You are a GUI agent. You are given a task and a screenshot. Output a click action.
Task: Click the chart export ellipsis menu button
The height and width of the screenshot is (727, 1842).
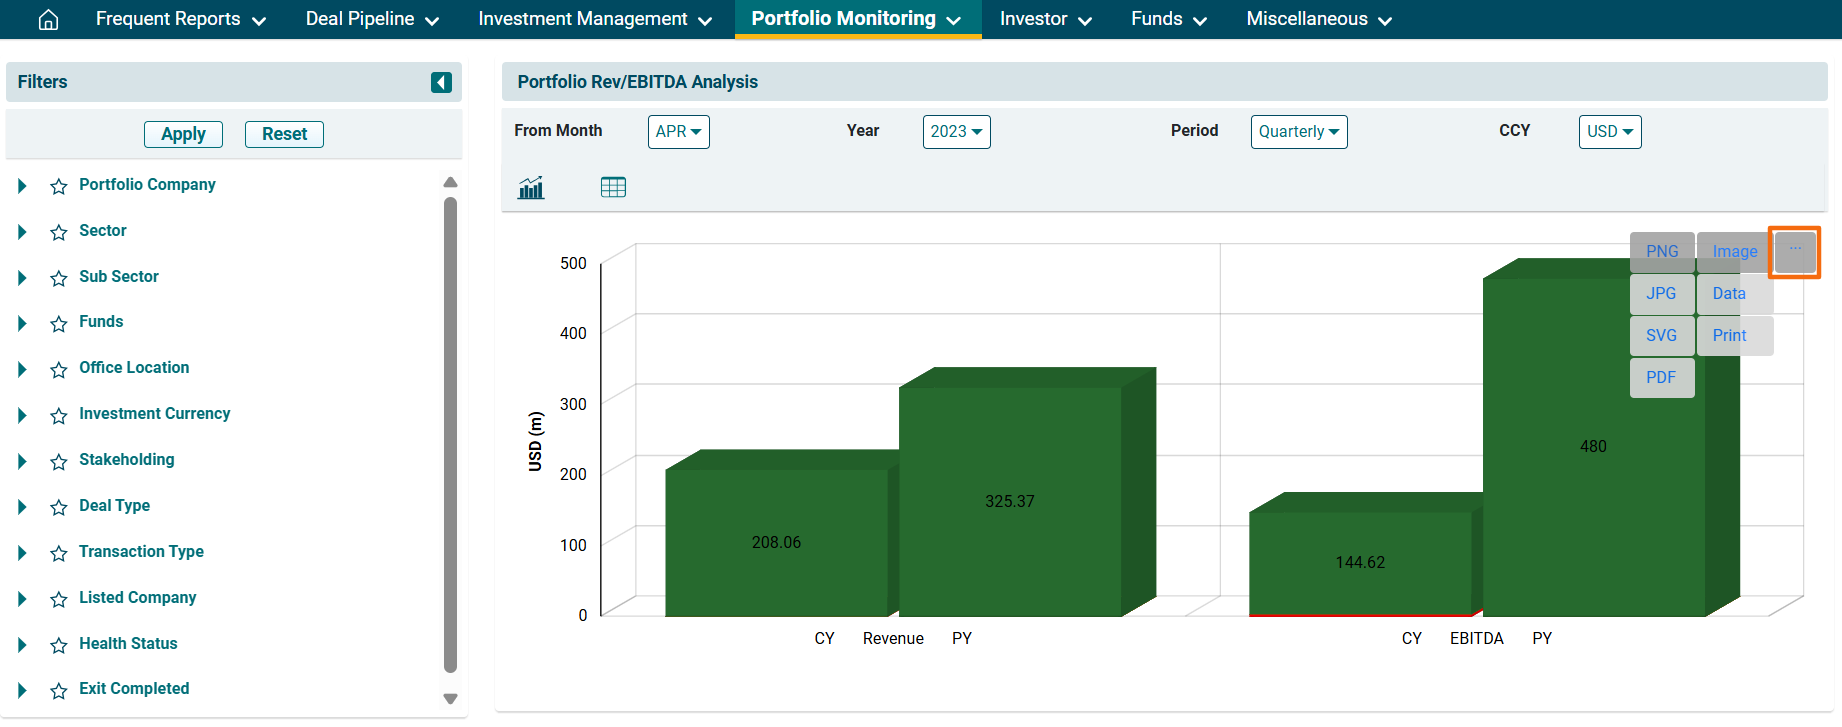click(1795, 251)
